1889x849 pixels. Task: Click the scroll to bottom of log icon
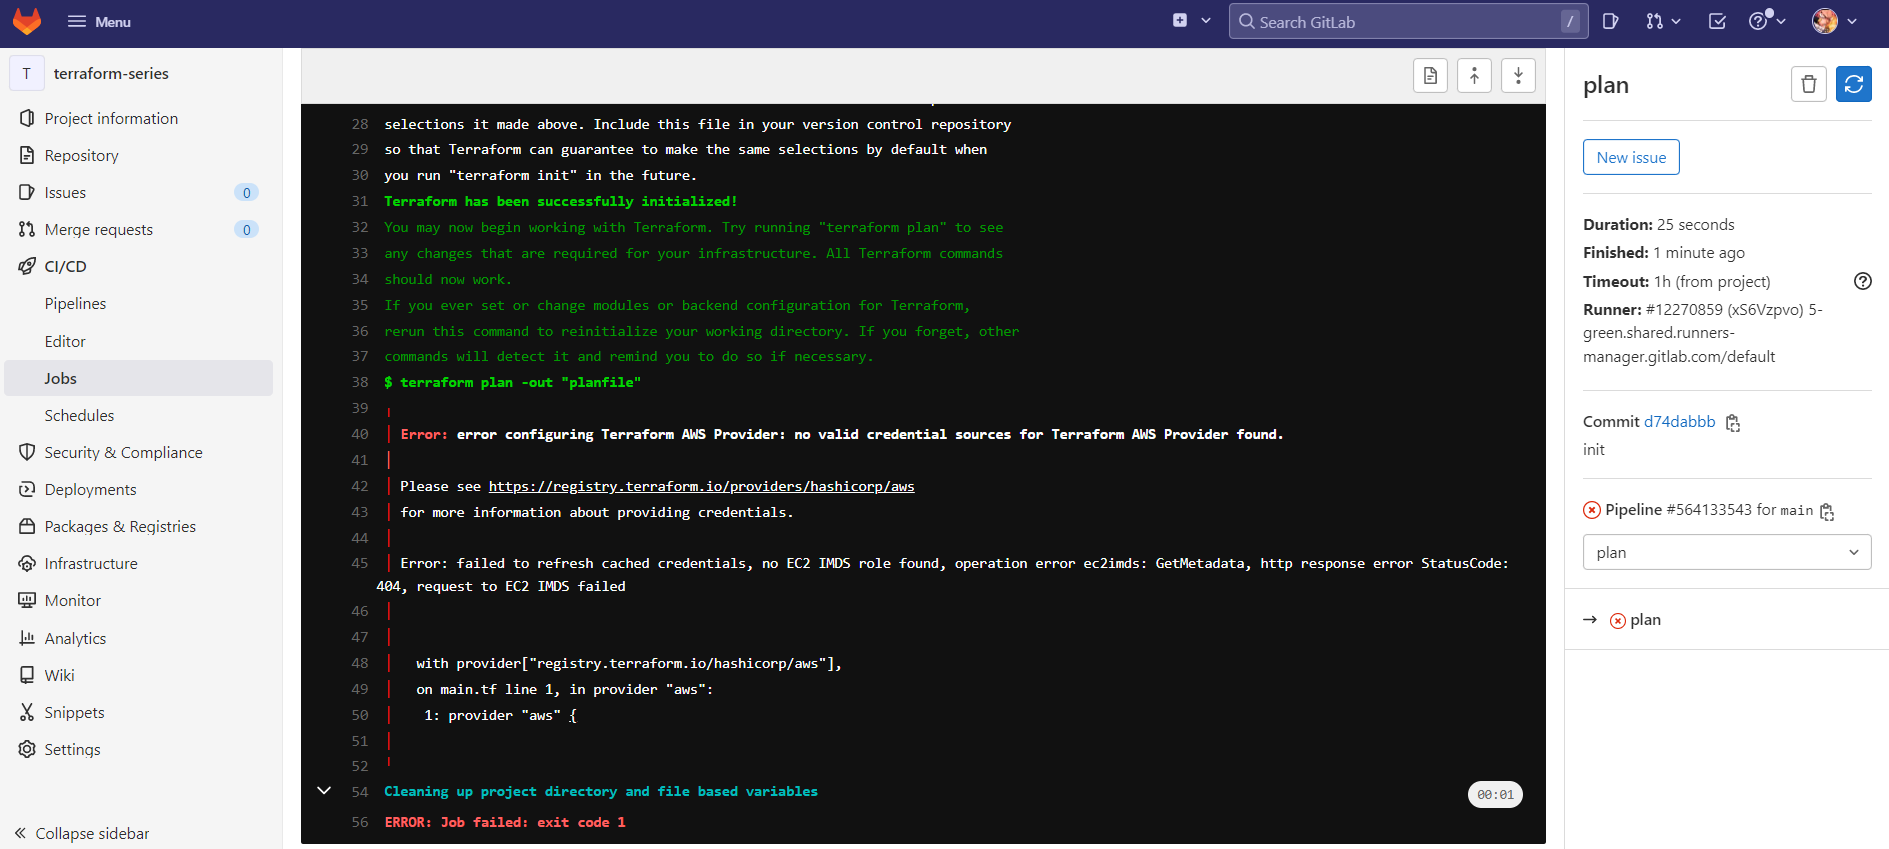(x=1518, y=76)
